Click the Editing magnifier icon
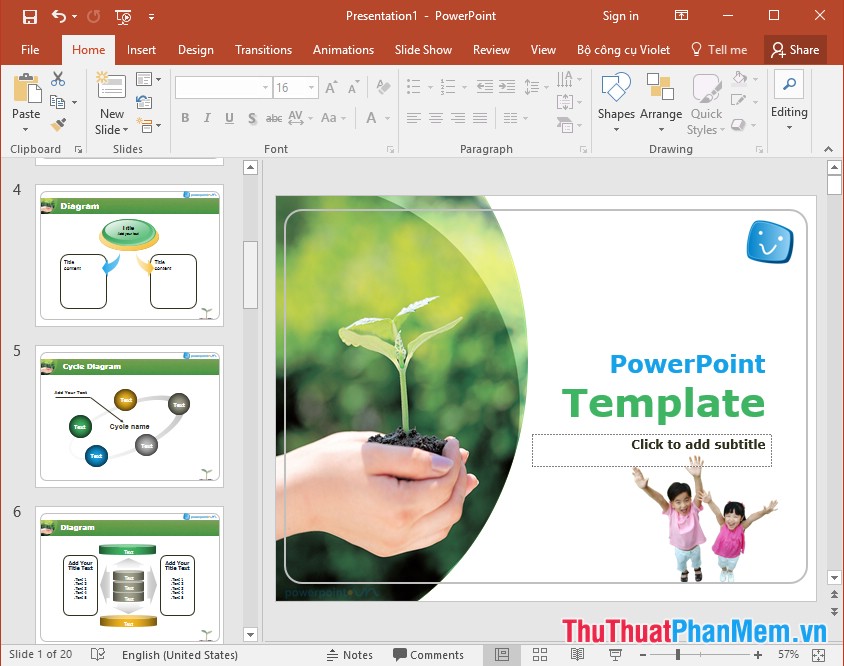 point(789,85)
